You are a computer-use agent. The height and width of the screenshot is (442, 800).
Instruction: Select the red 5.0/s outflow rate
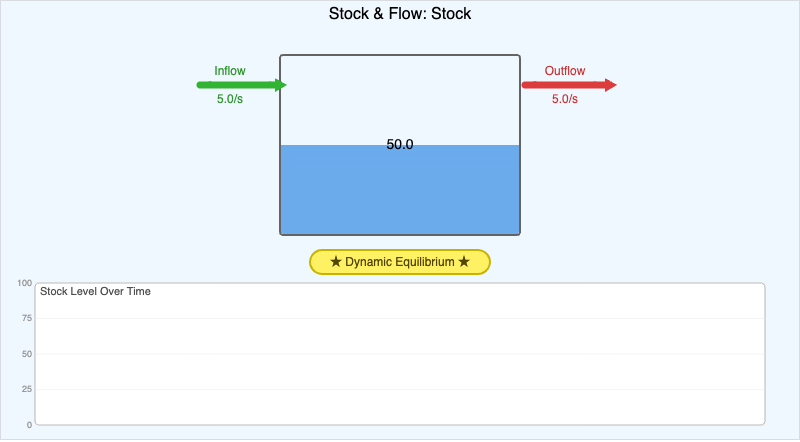pos(565,99)
